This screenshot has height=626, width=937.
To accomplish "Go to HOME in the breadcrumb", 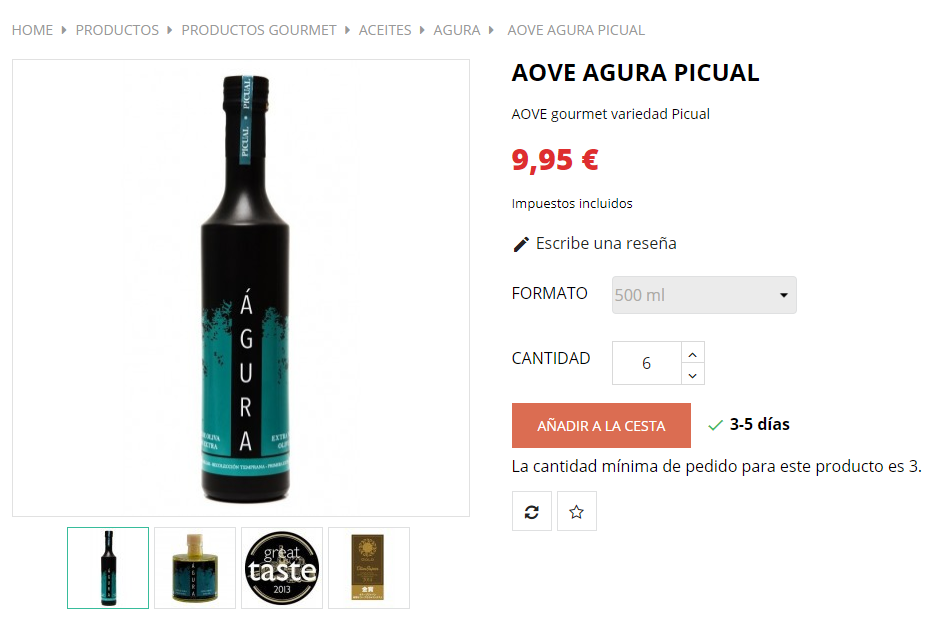I will click(x=32, y=30).
